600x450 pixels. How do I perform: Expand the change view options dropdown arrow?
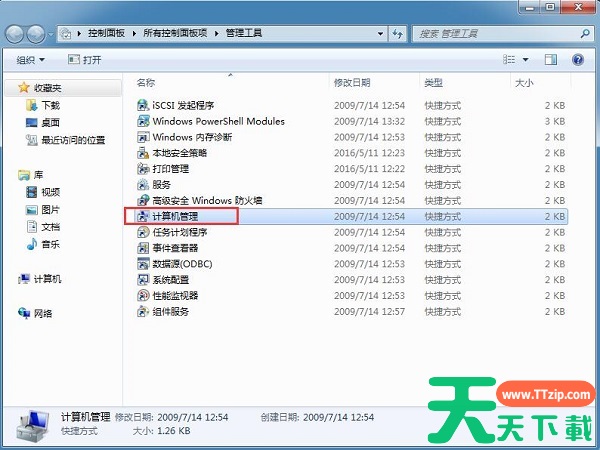pos(528,60)
